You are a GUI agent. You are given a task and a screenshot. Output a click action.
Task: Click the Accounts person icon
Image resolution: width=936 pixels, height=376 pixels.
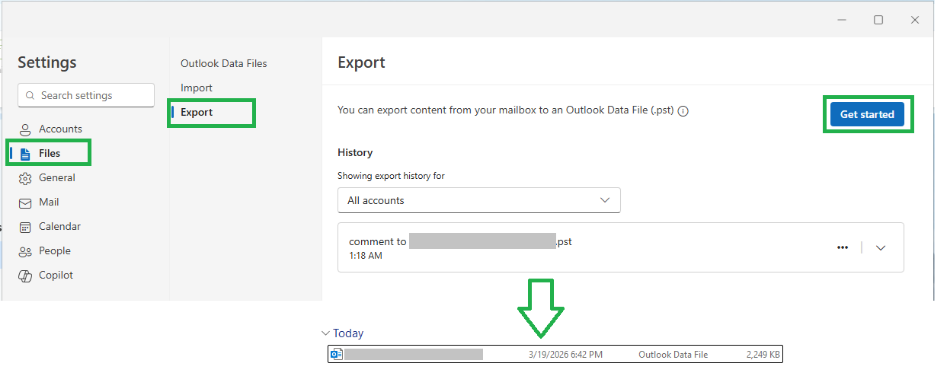click(x=25, y=130)
